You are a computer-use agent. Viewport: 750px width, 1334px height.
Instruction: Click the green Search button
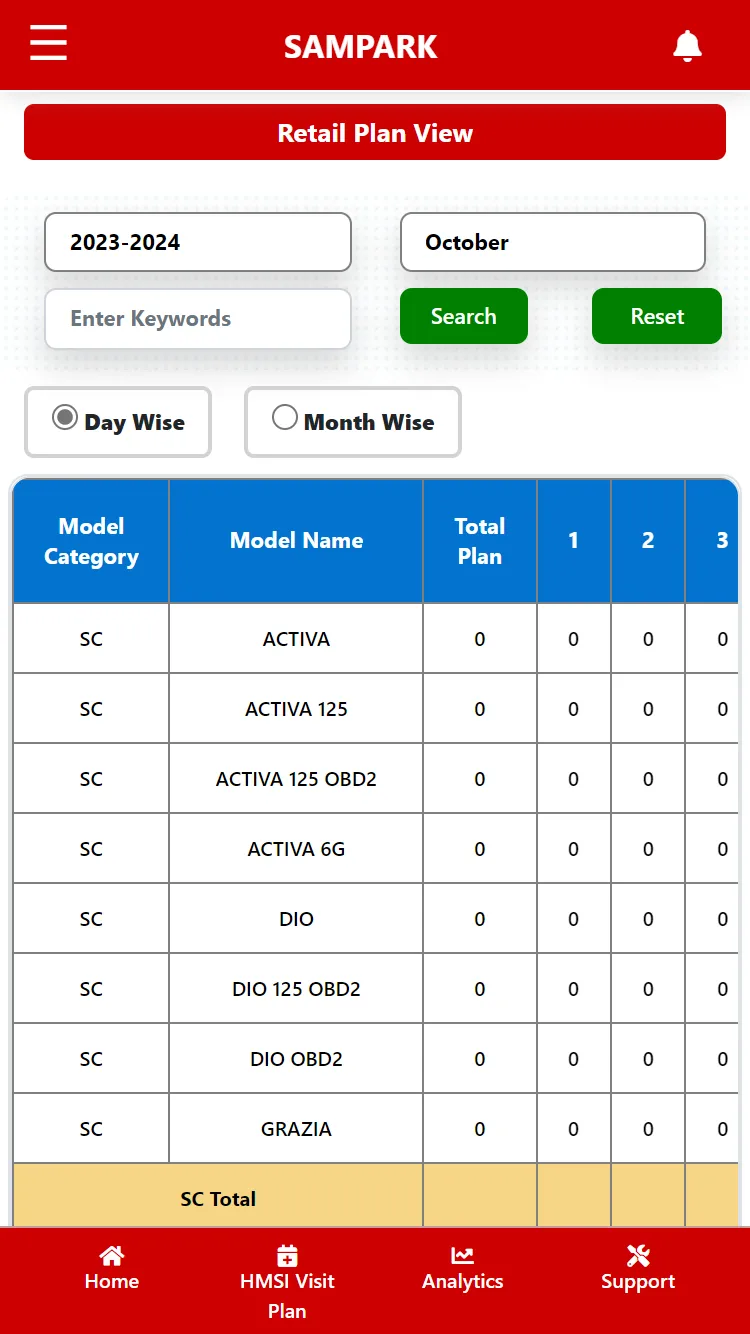tap(464, 316)
